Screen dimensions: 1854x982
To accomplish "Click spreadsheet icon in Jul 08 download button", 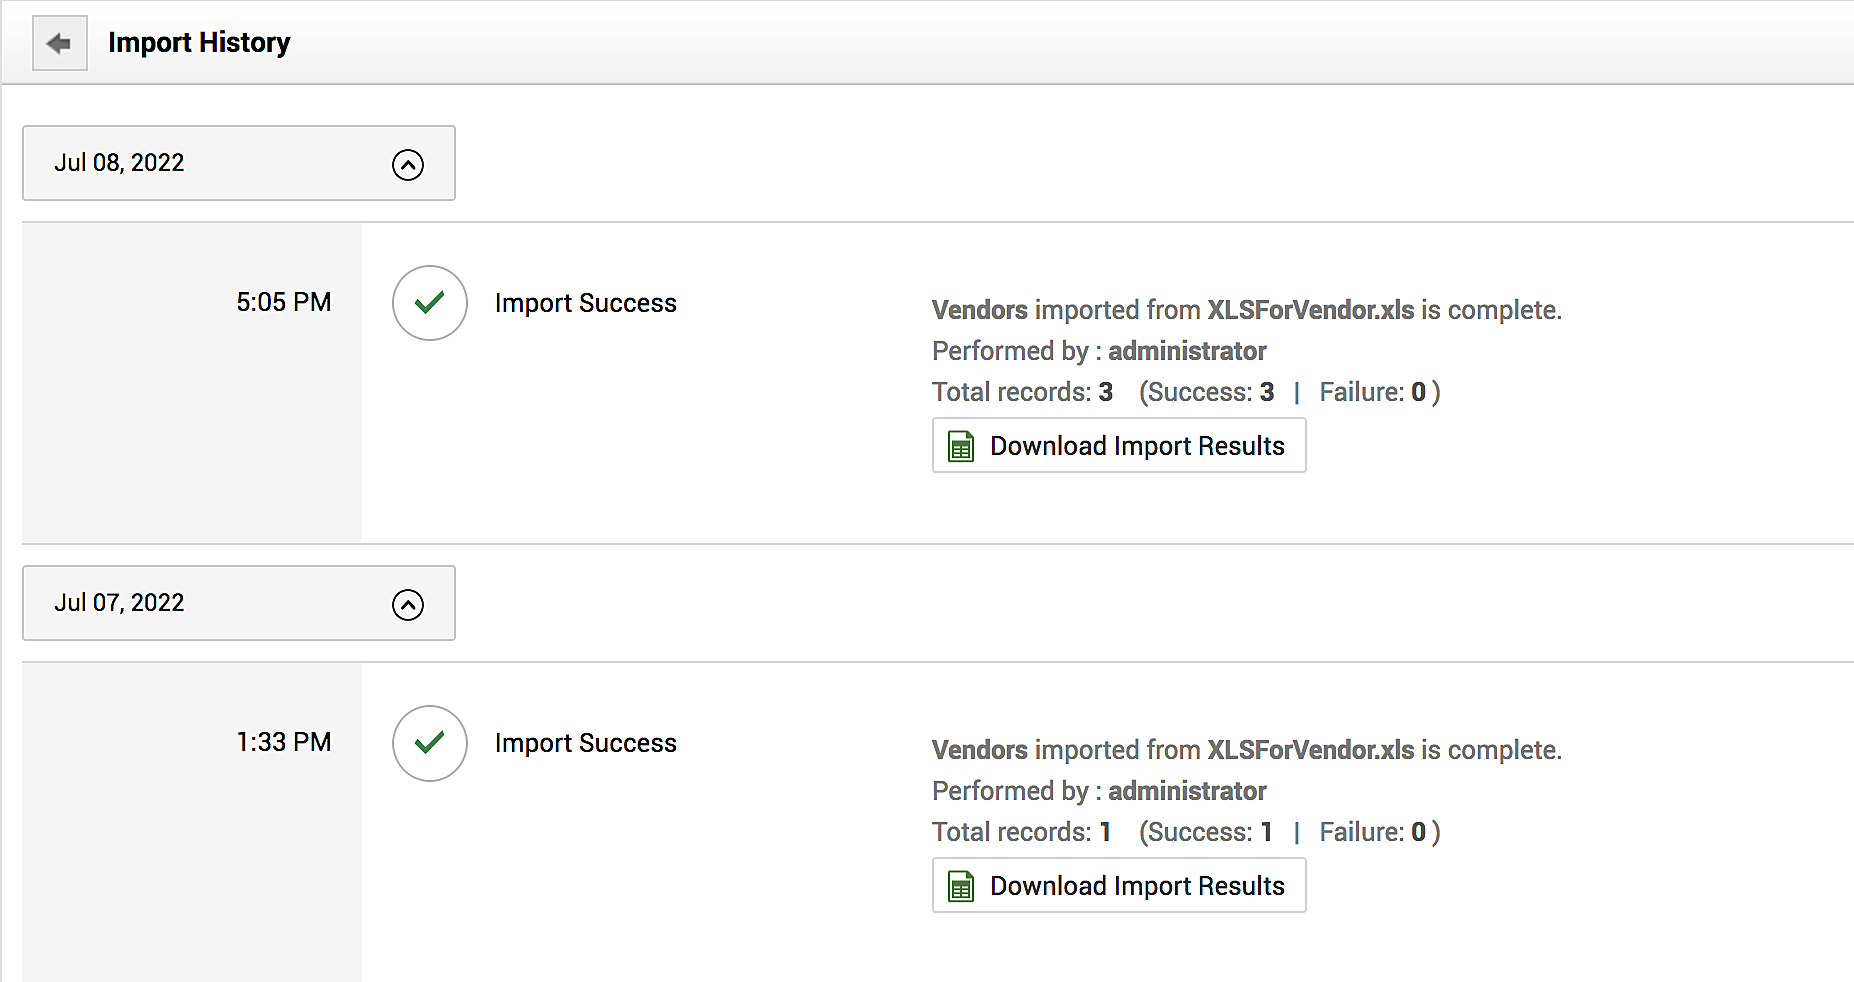I will click(x=961, y=446).
